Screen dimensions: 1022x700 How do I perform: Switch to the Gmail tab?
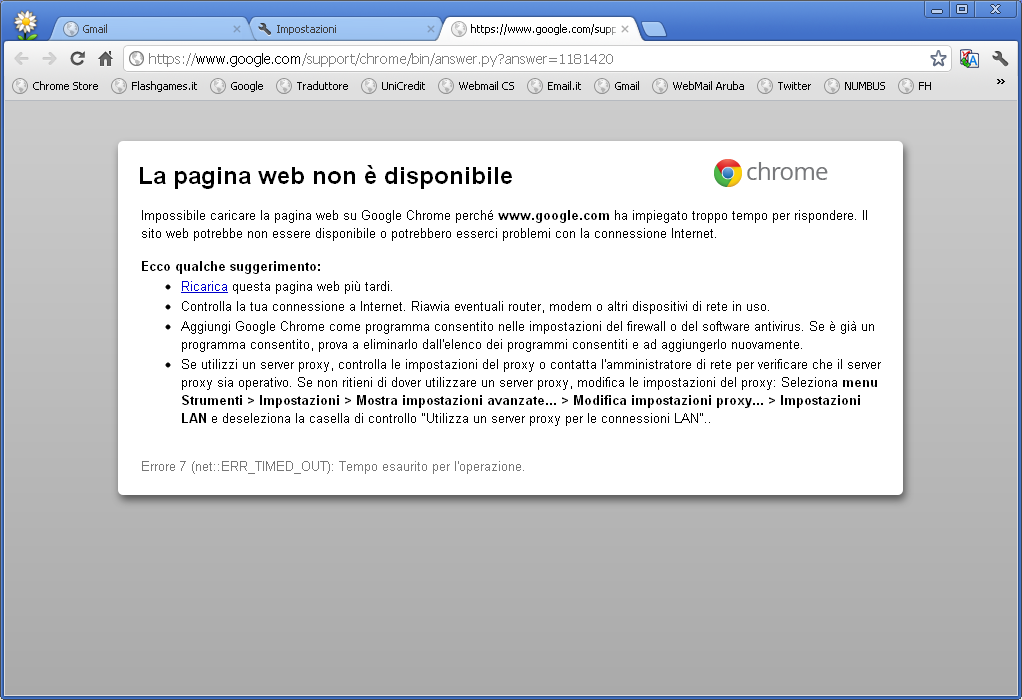(152, 29)
